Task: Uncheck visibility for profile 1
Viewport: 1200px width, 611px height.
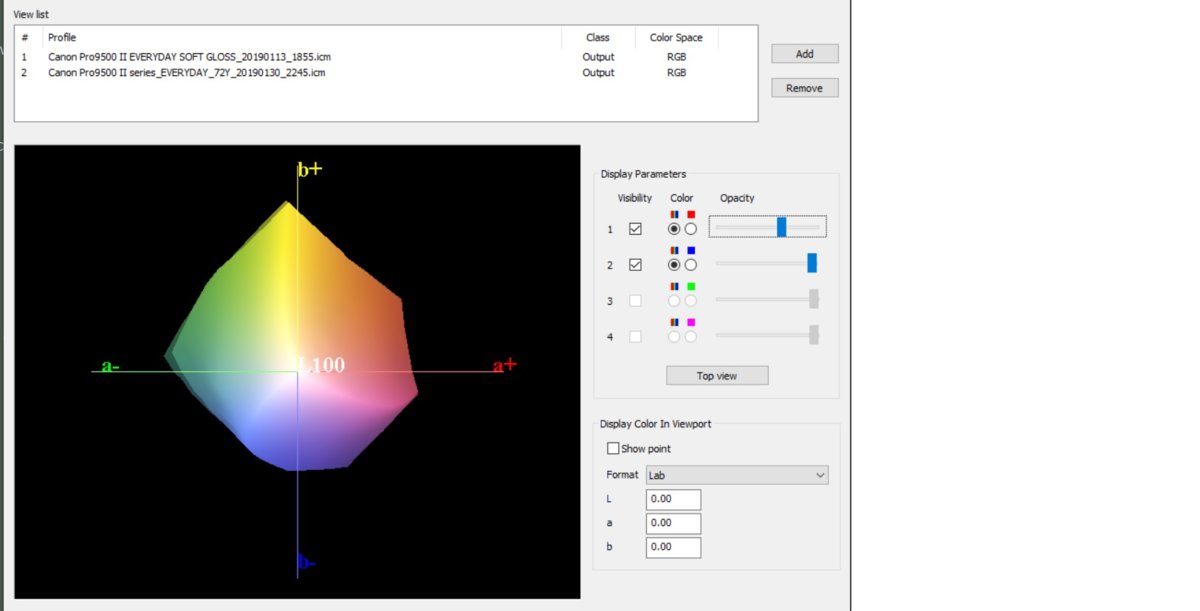Action: [635, 229]
